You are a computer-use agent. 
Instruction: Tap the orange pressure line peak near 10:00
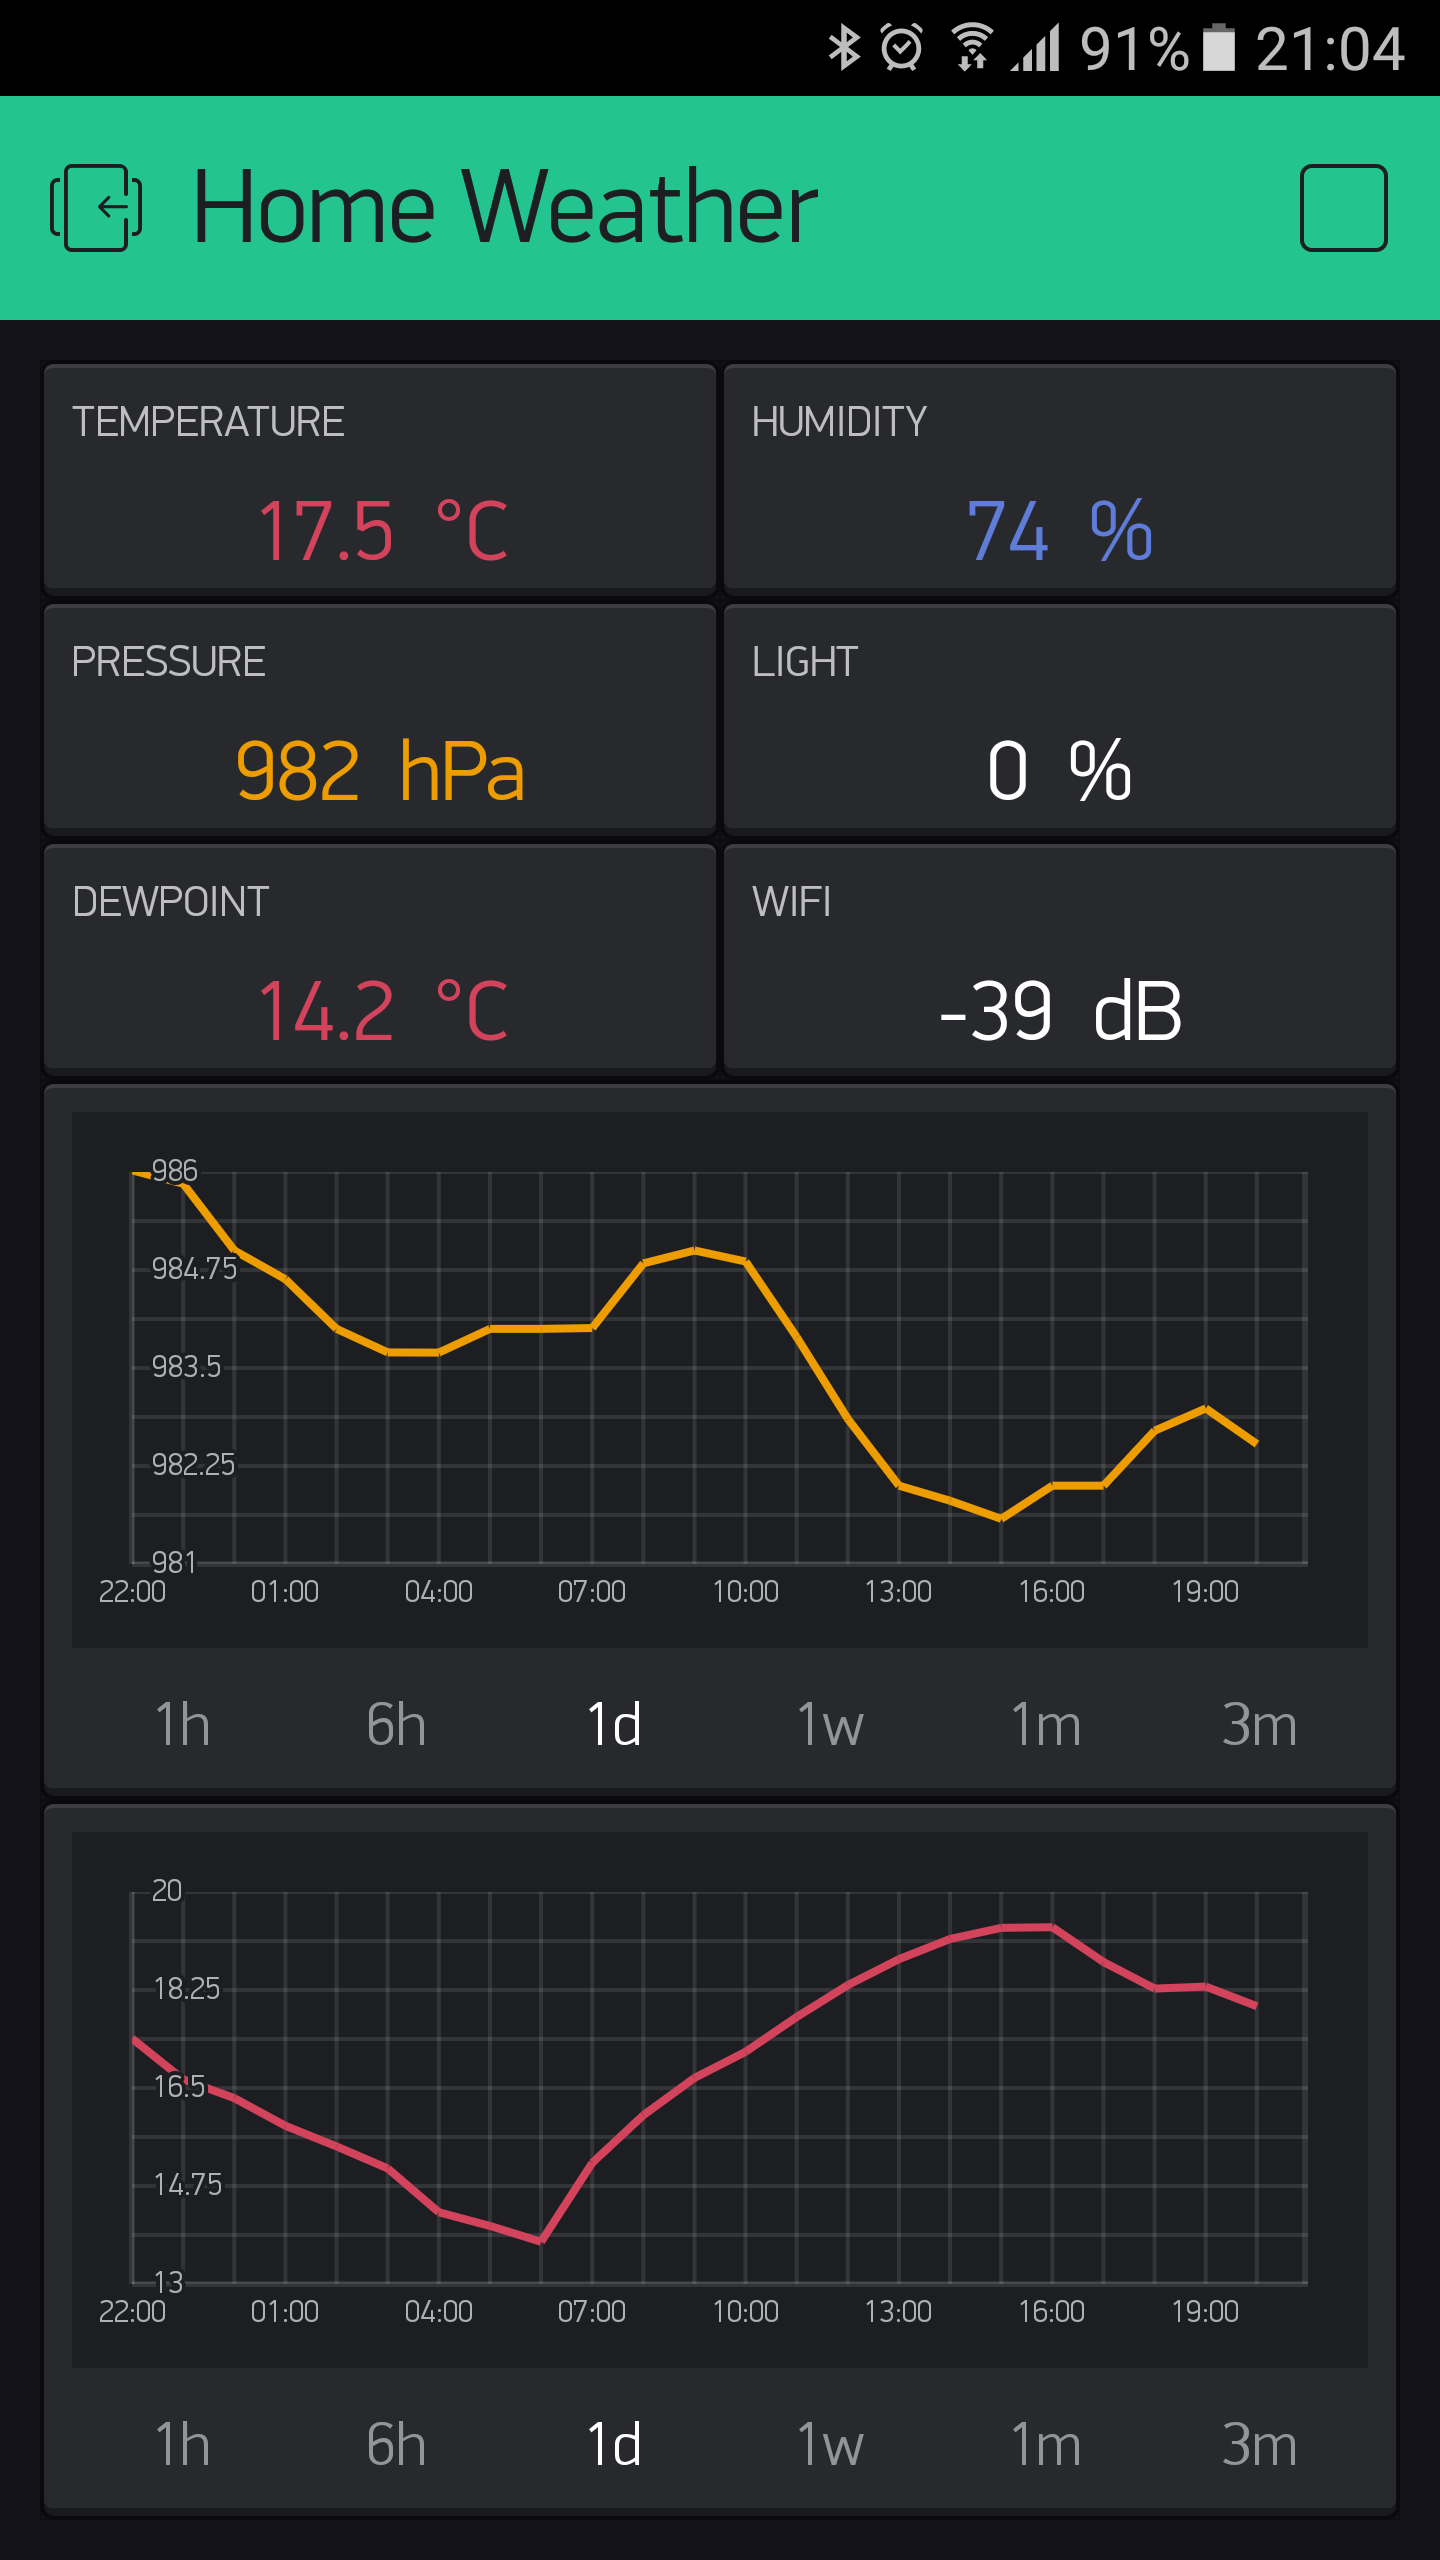(696, 1250)
